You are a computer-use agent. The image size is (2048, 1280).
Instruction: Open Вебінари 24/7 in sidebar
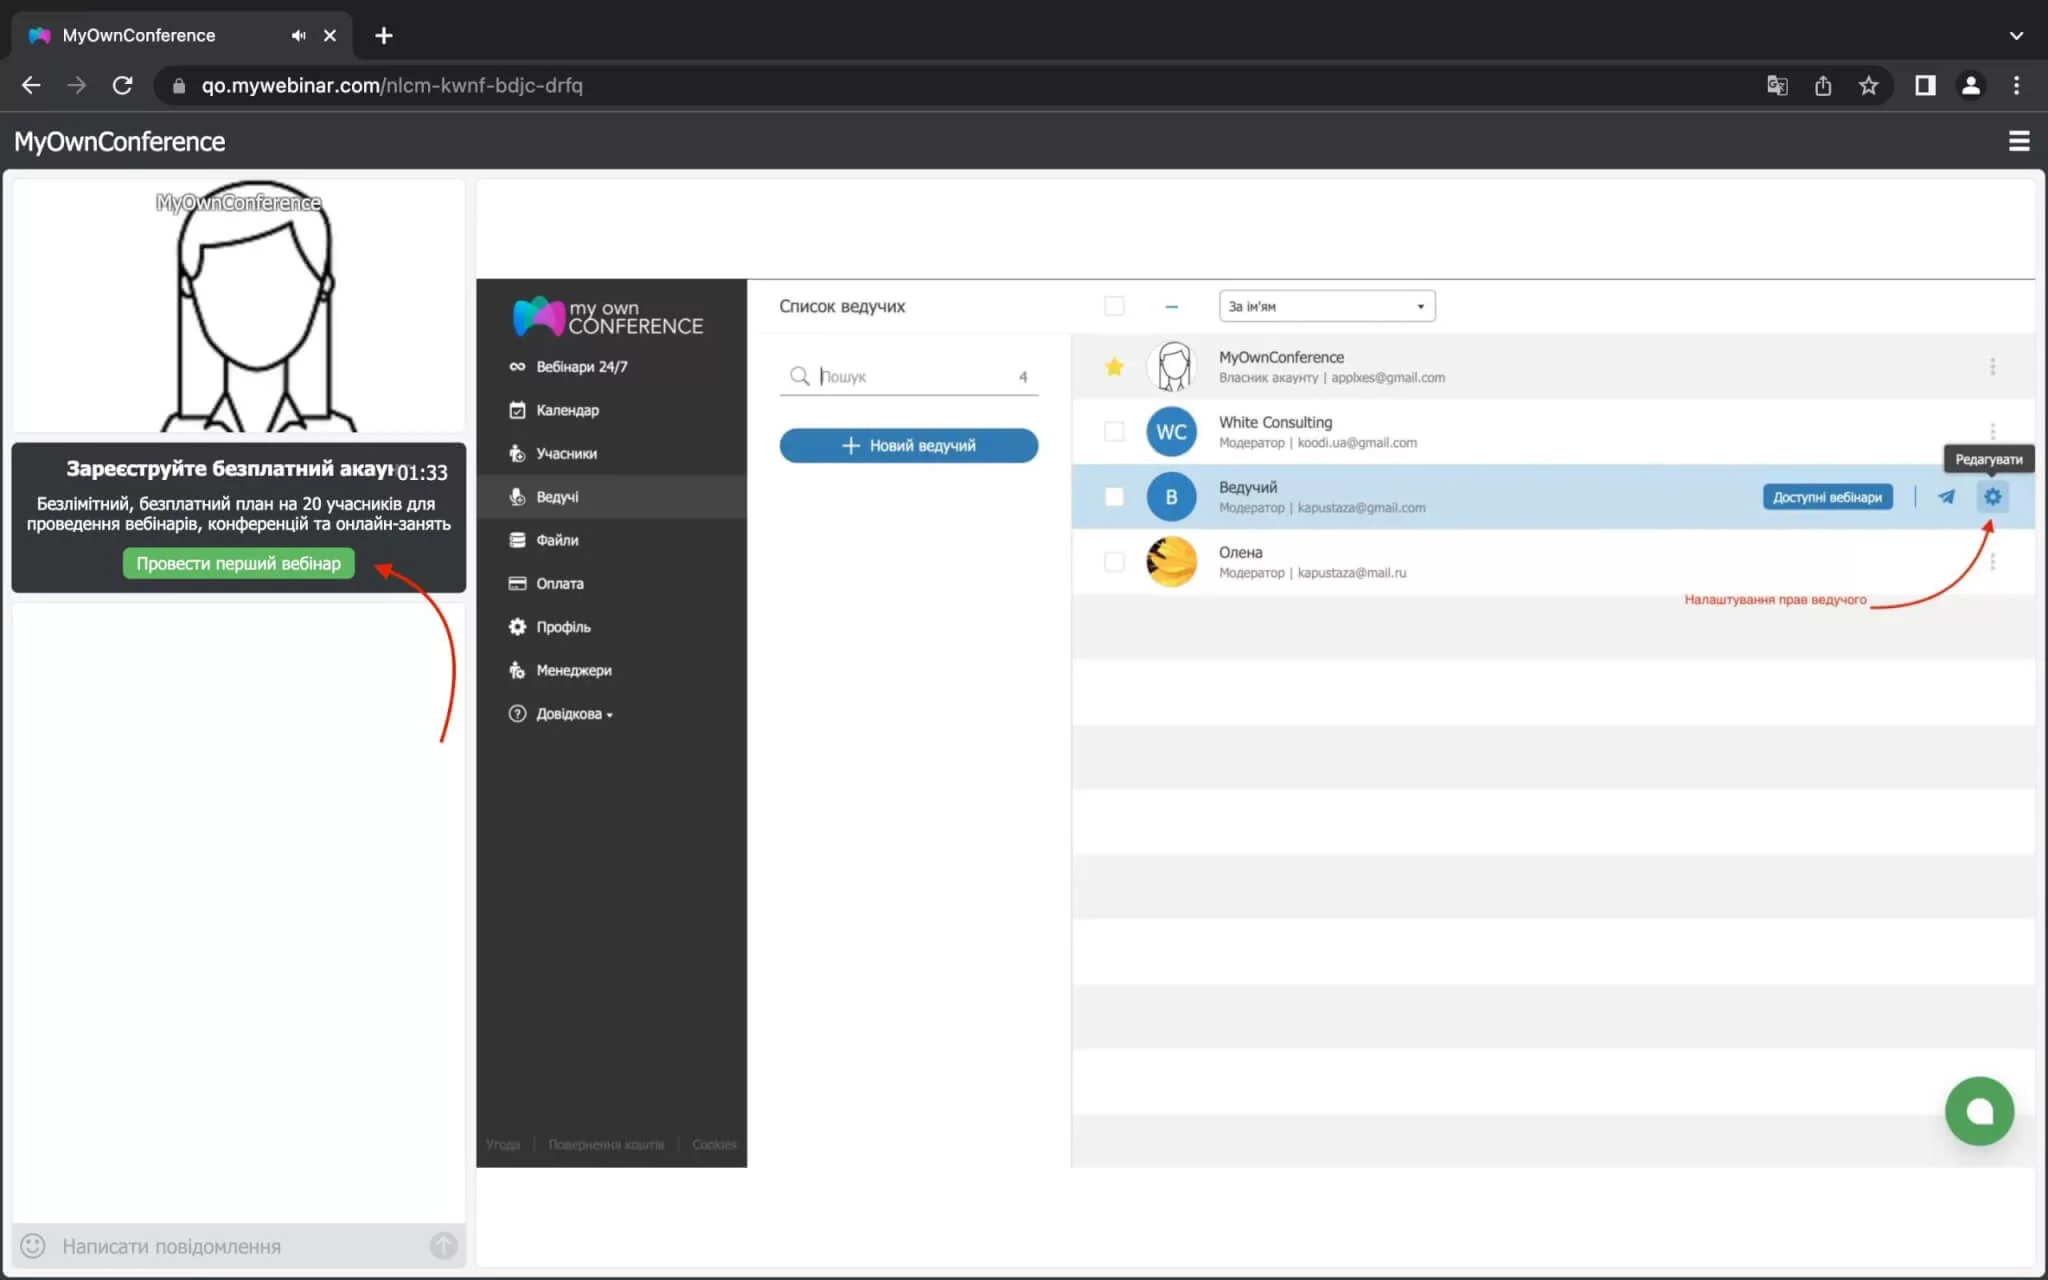(581, 367)
